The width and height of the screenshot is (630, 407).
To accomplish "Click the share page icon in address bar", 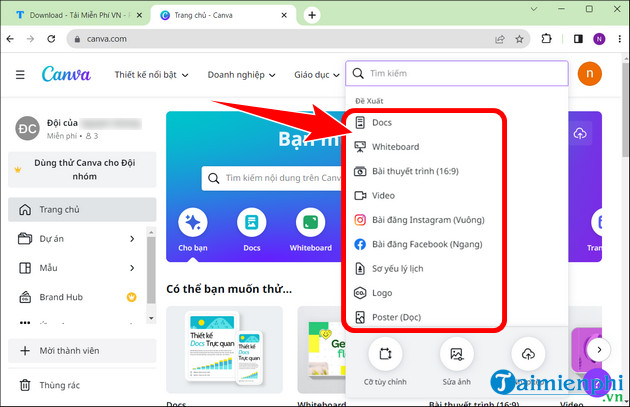I will pyautogui.click(x=500, y=39).
